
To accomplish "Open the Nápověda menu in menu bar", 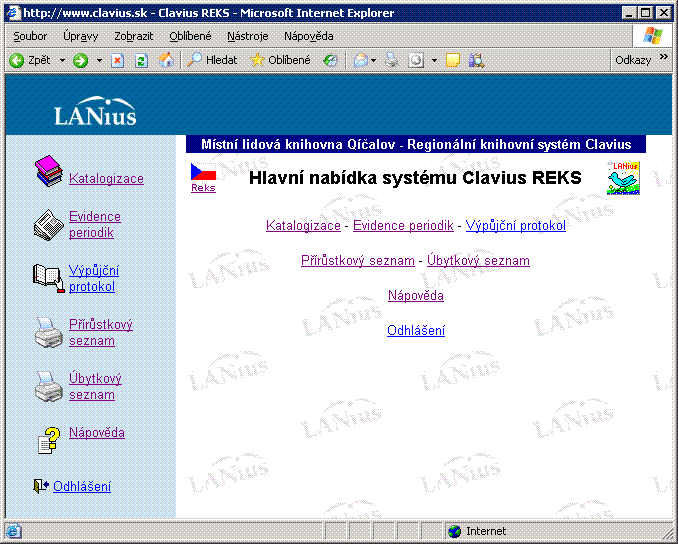I will [x=309, y=36].
